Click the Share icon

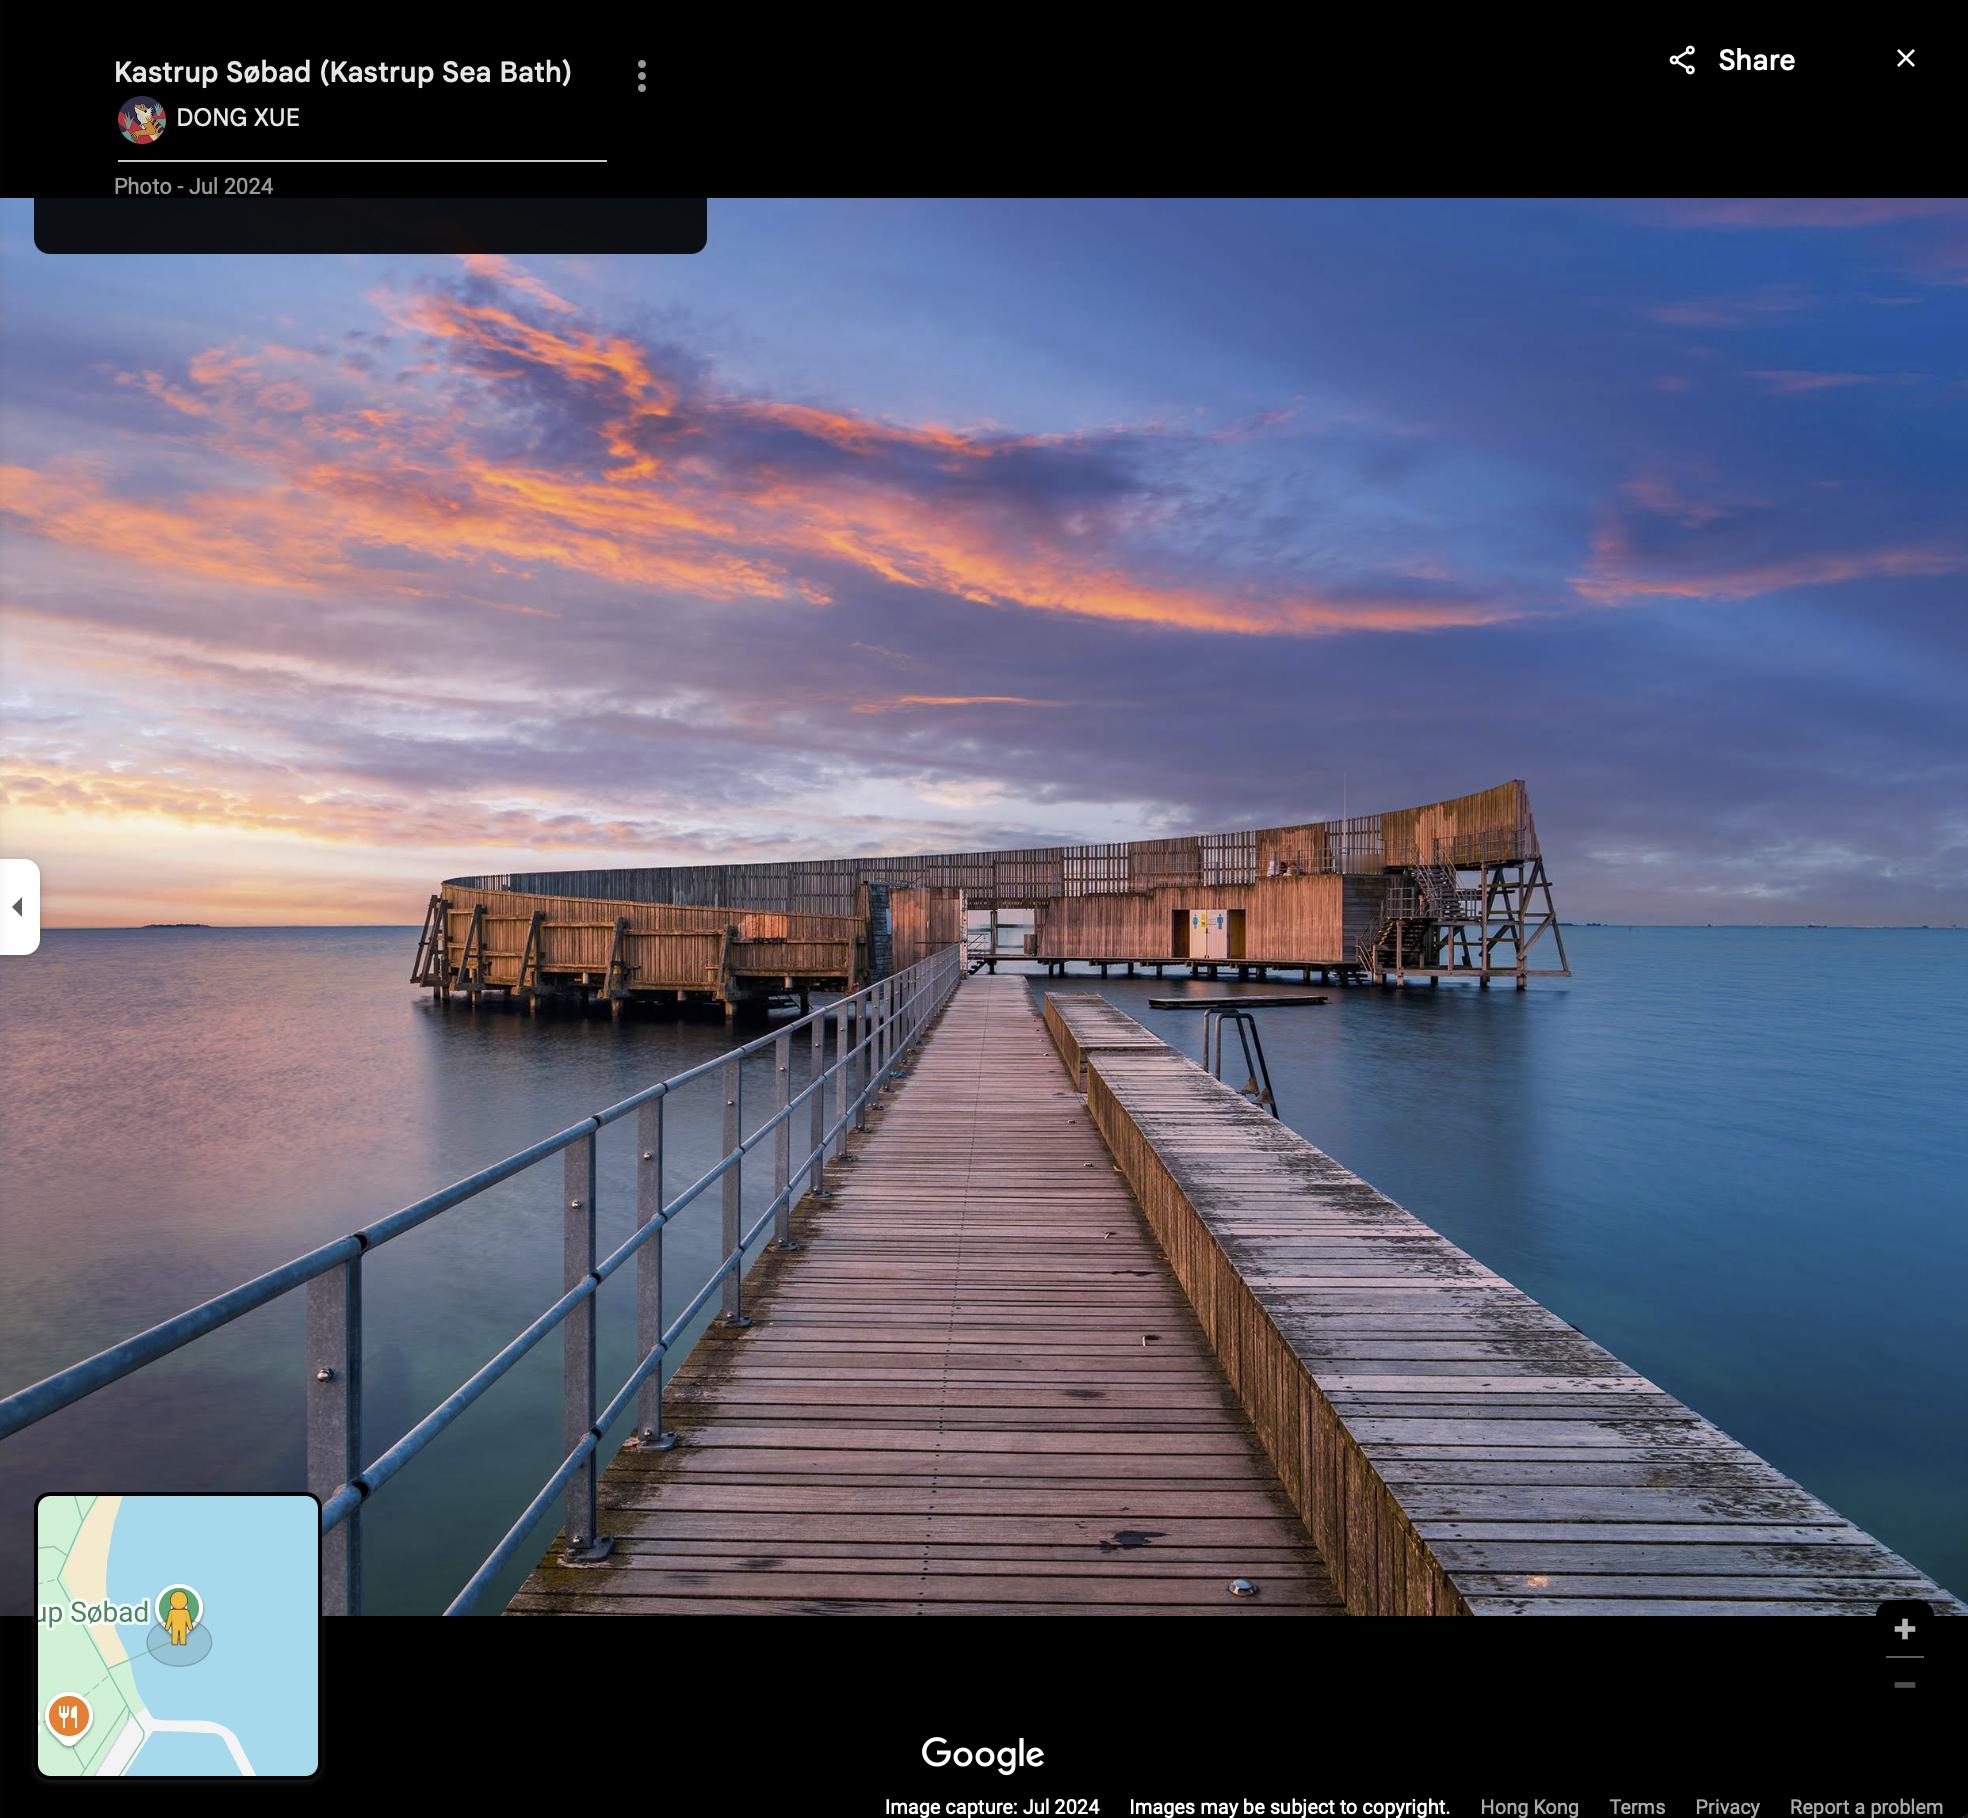pos(1682,60)
